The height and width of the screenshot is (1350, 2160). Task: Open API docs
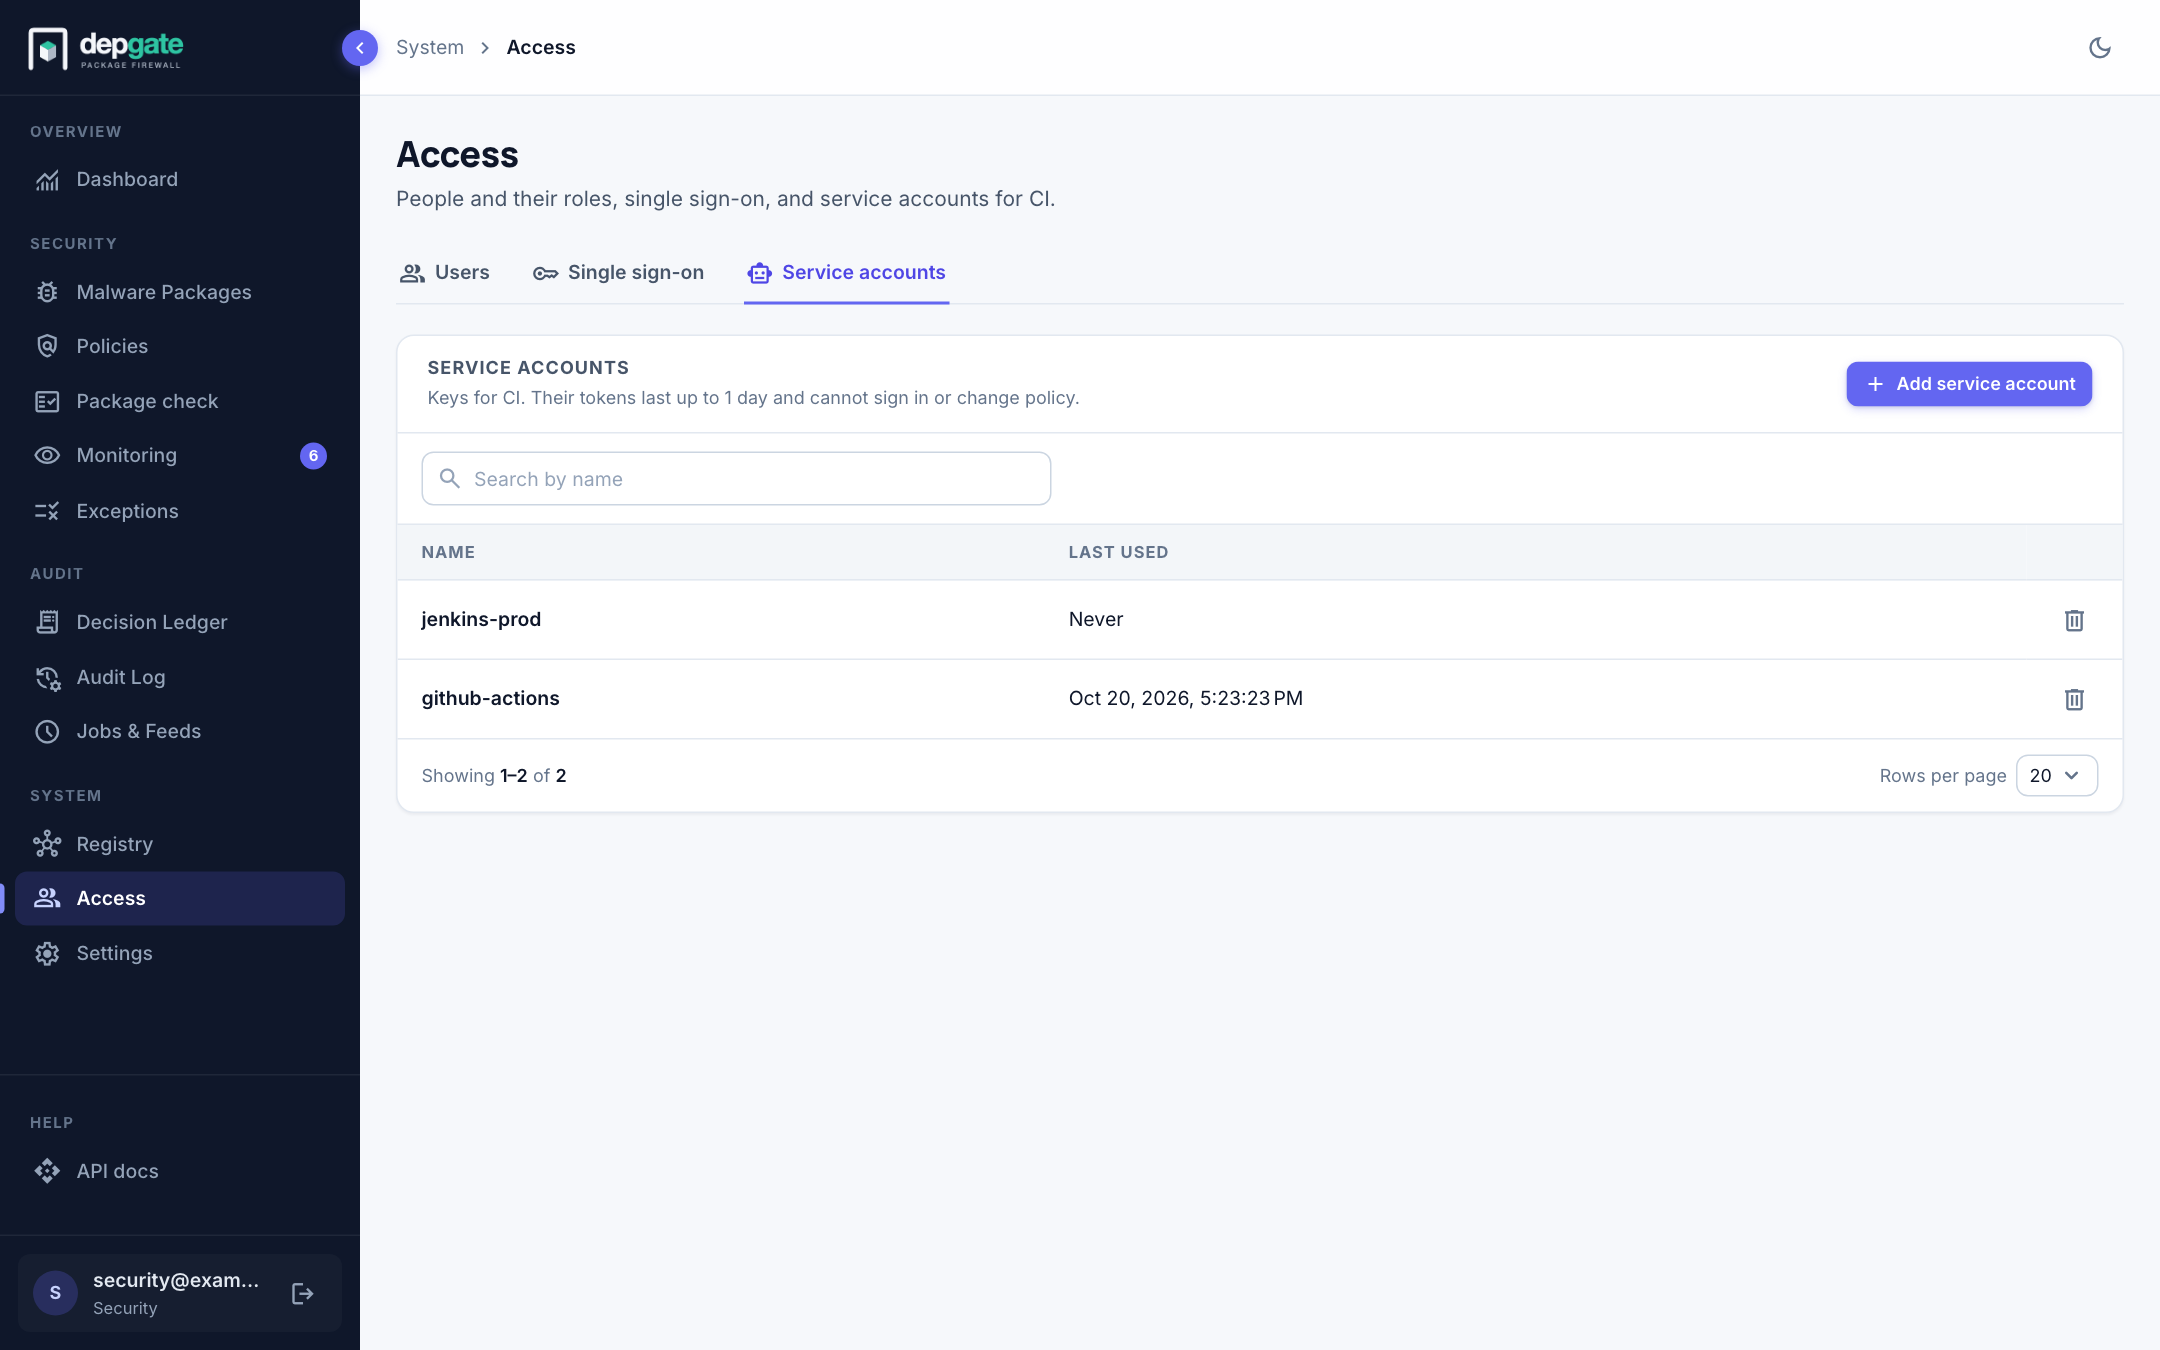(180, 1171)
